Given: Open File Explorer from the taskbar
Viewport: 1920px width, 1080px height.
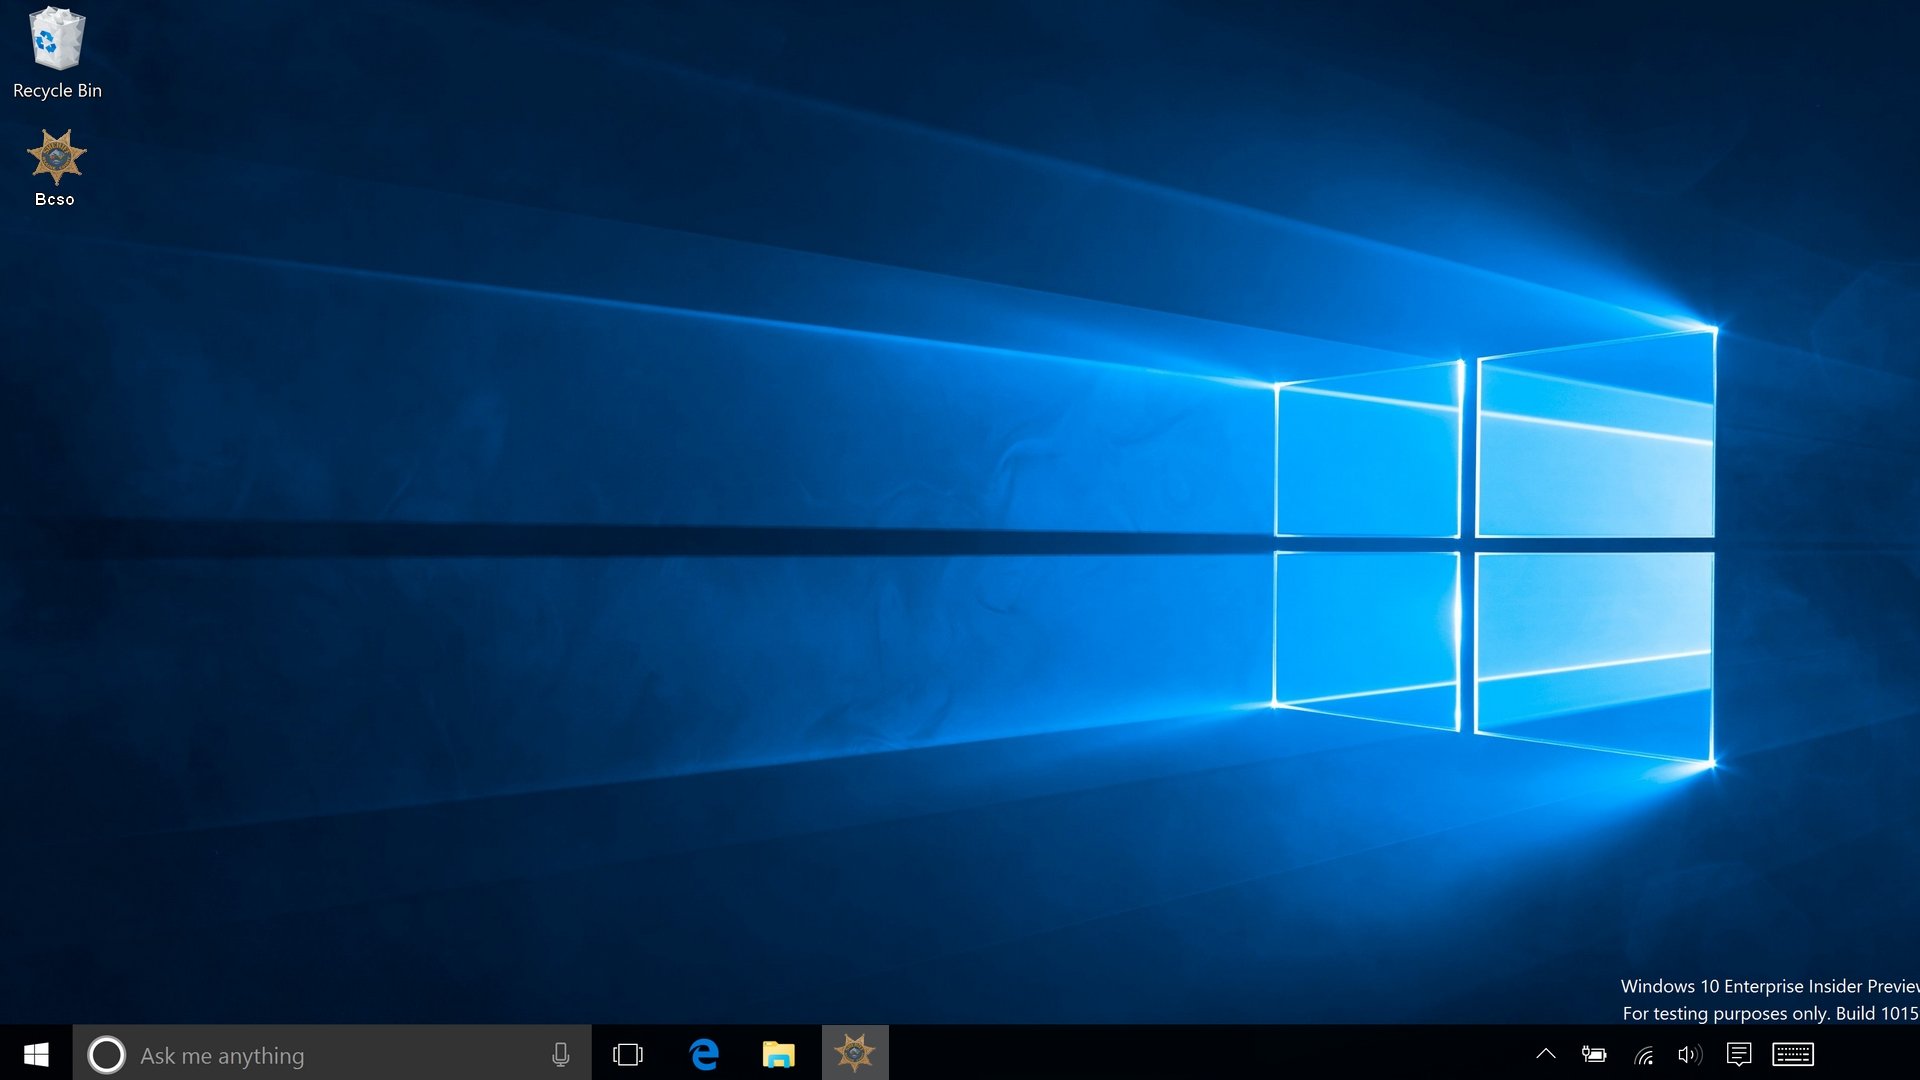Looking at the screenshot, I should (x=778, y=1054).
